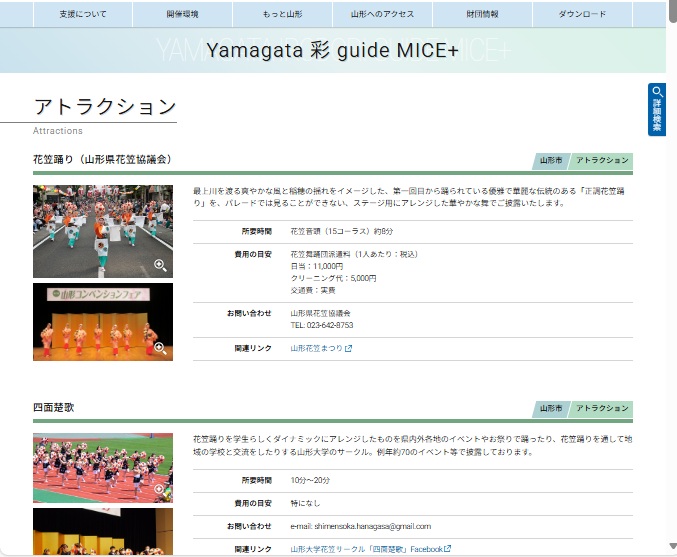Viewport: 677px width, 557px height.
Task: Select the アトラクション tag beside 四面楚歌
Action: (x=602, y=409)
